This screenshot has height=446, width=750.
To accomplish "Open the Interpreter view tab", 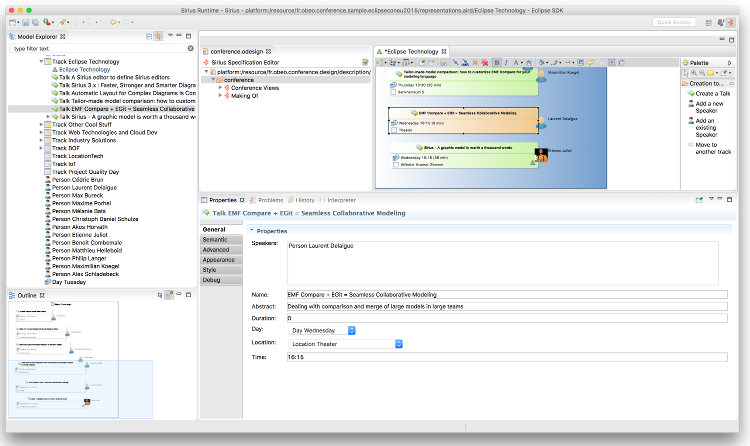I will tap(337, 200).
